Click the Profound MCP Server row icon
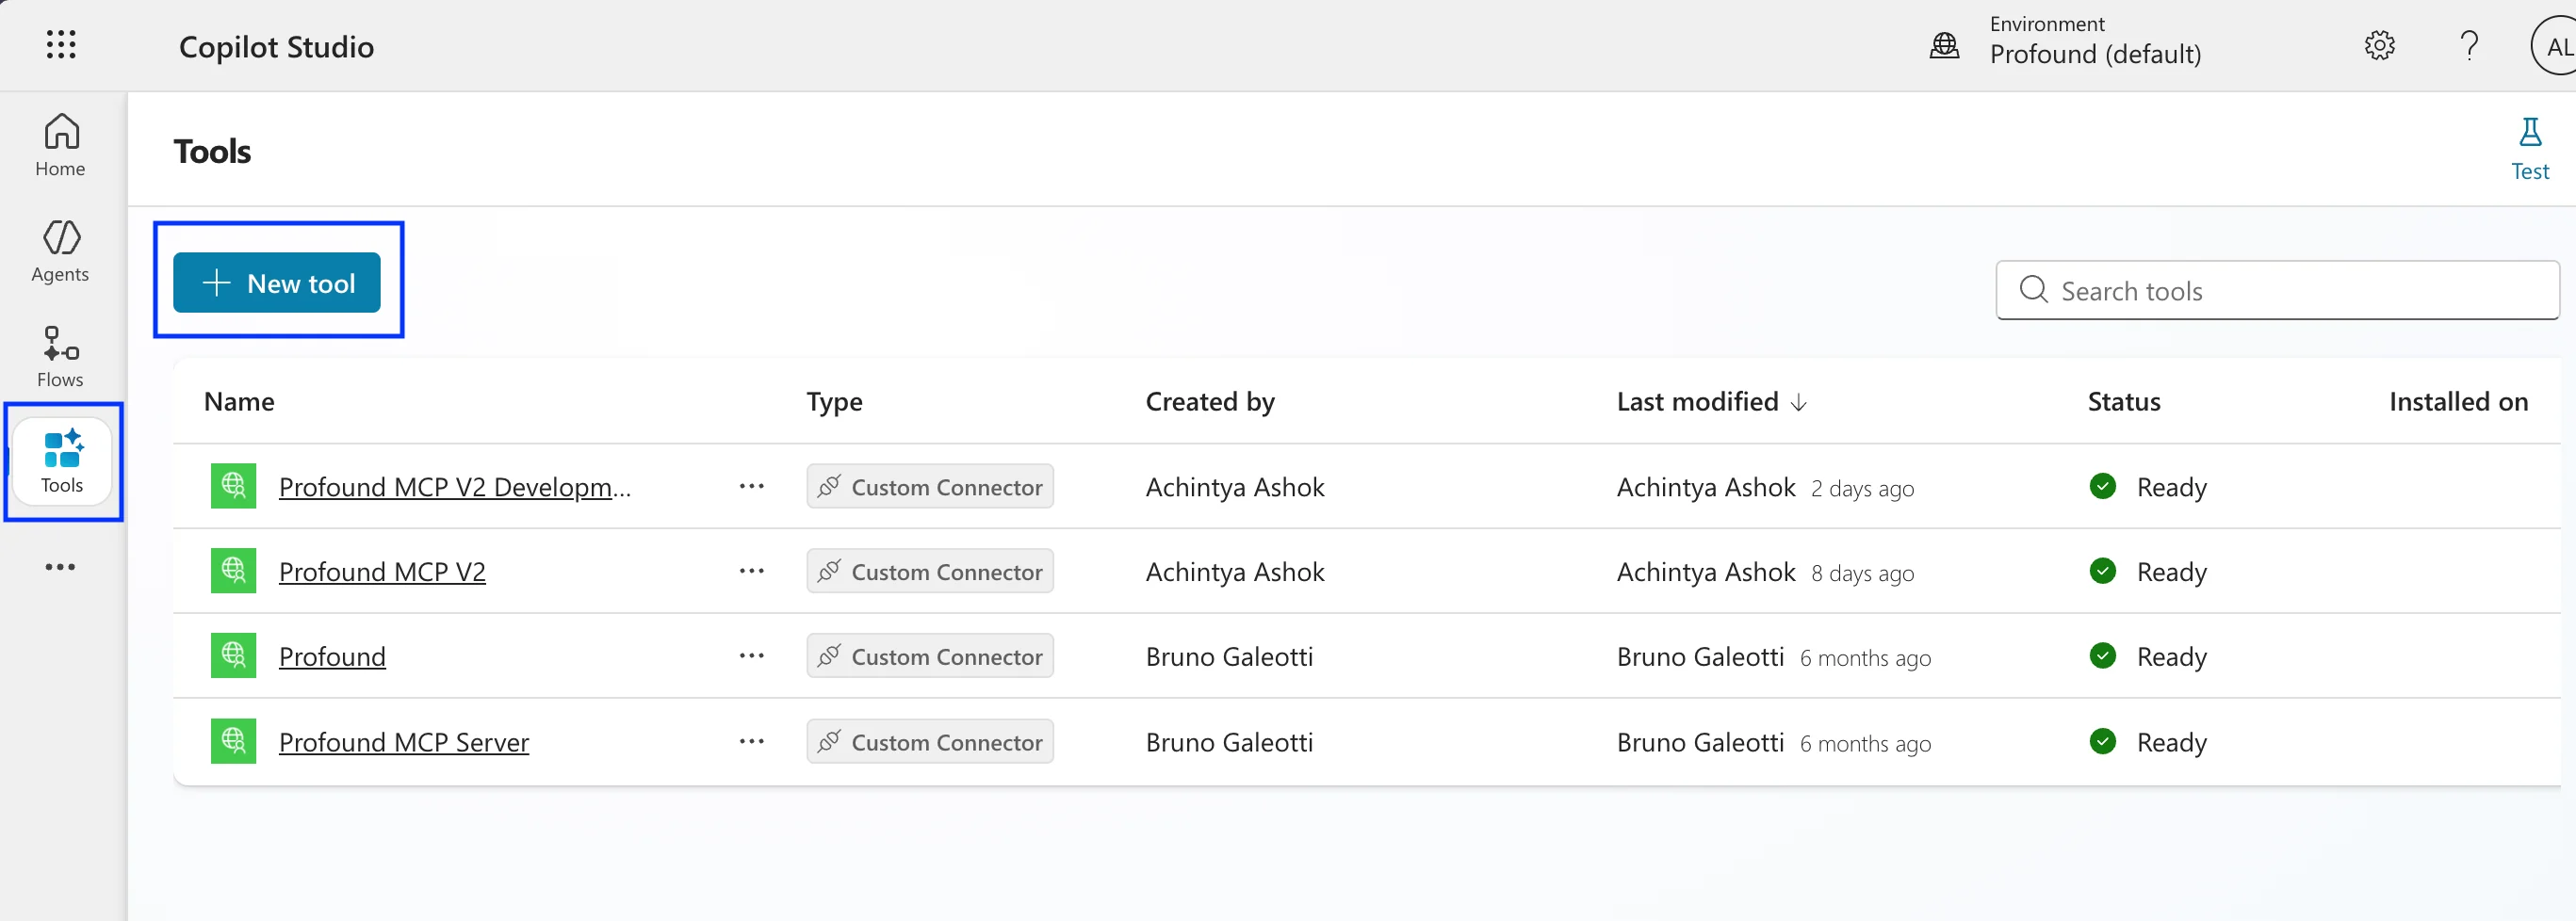This screenshot has height=921, width=2576. [x=233, y=742]
